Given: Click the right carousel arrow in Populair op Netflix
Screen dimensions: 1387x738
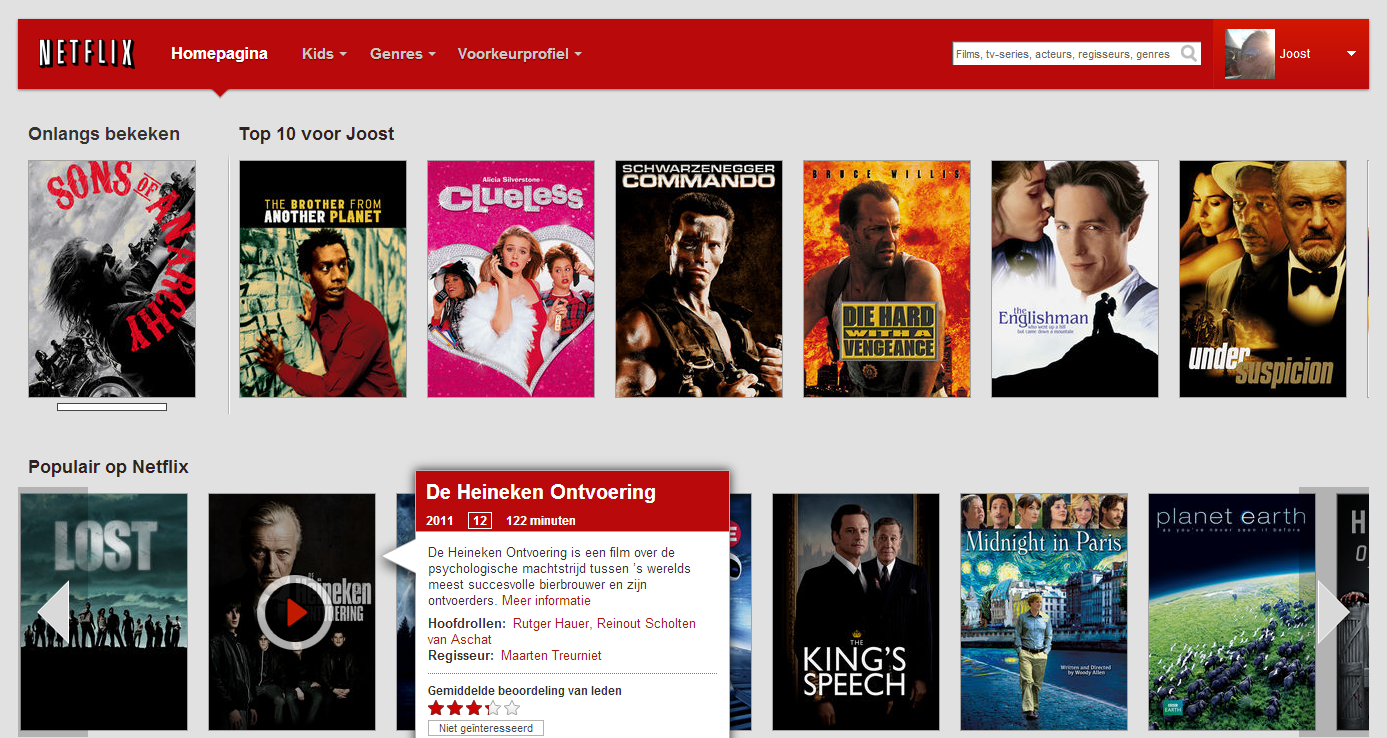Looking at the screenshot, I should click(1334, 611).
